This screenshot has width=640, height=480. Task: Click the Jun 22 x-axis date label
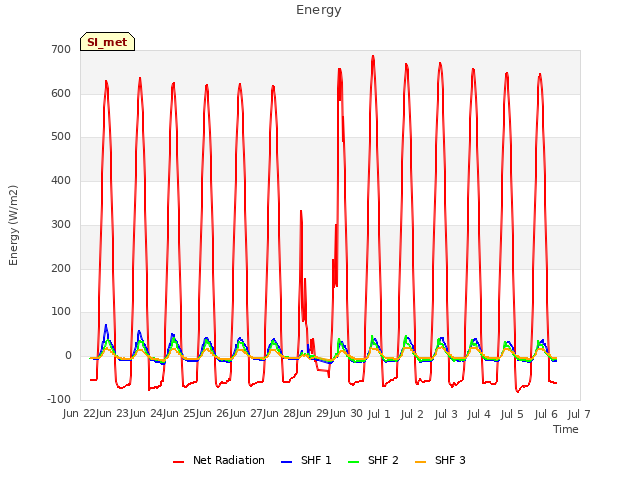tap(79, 414)
